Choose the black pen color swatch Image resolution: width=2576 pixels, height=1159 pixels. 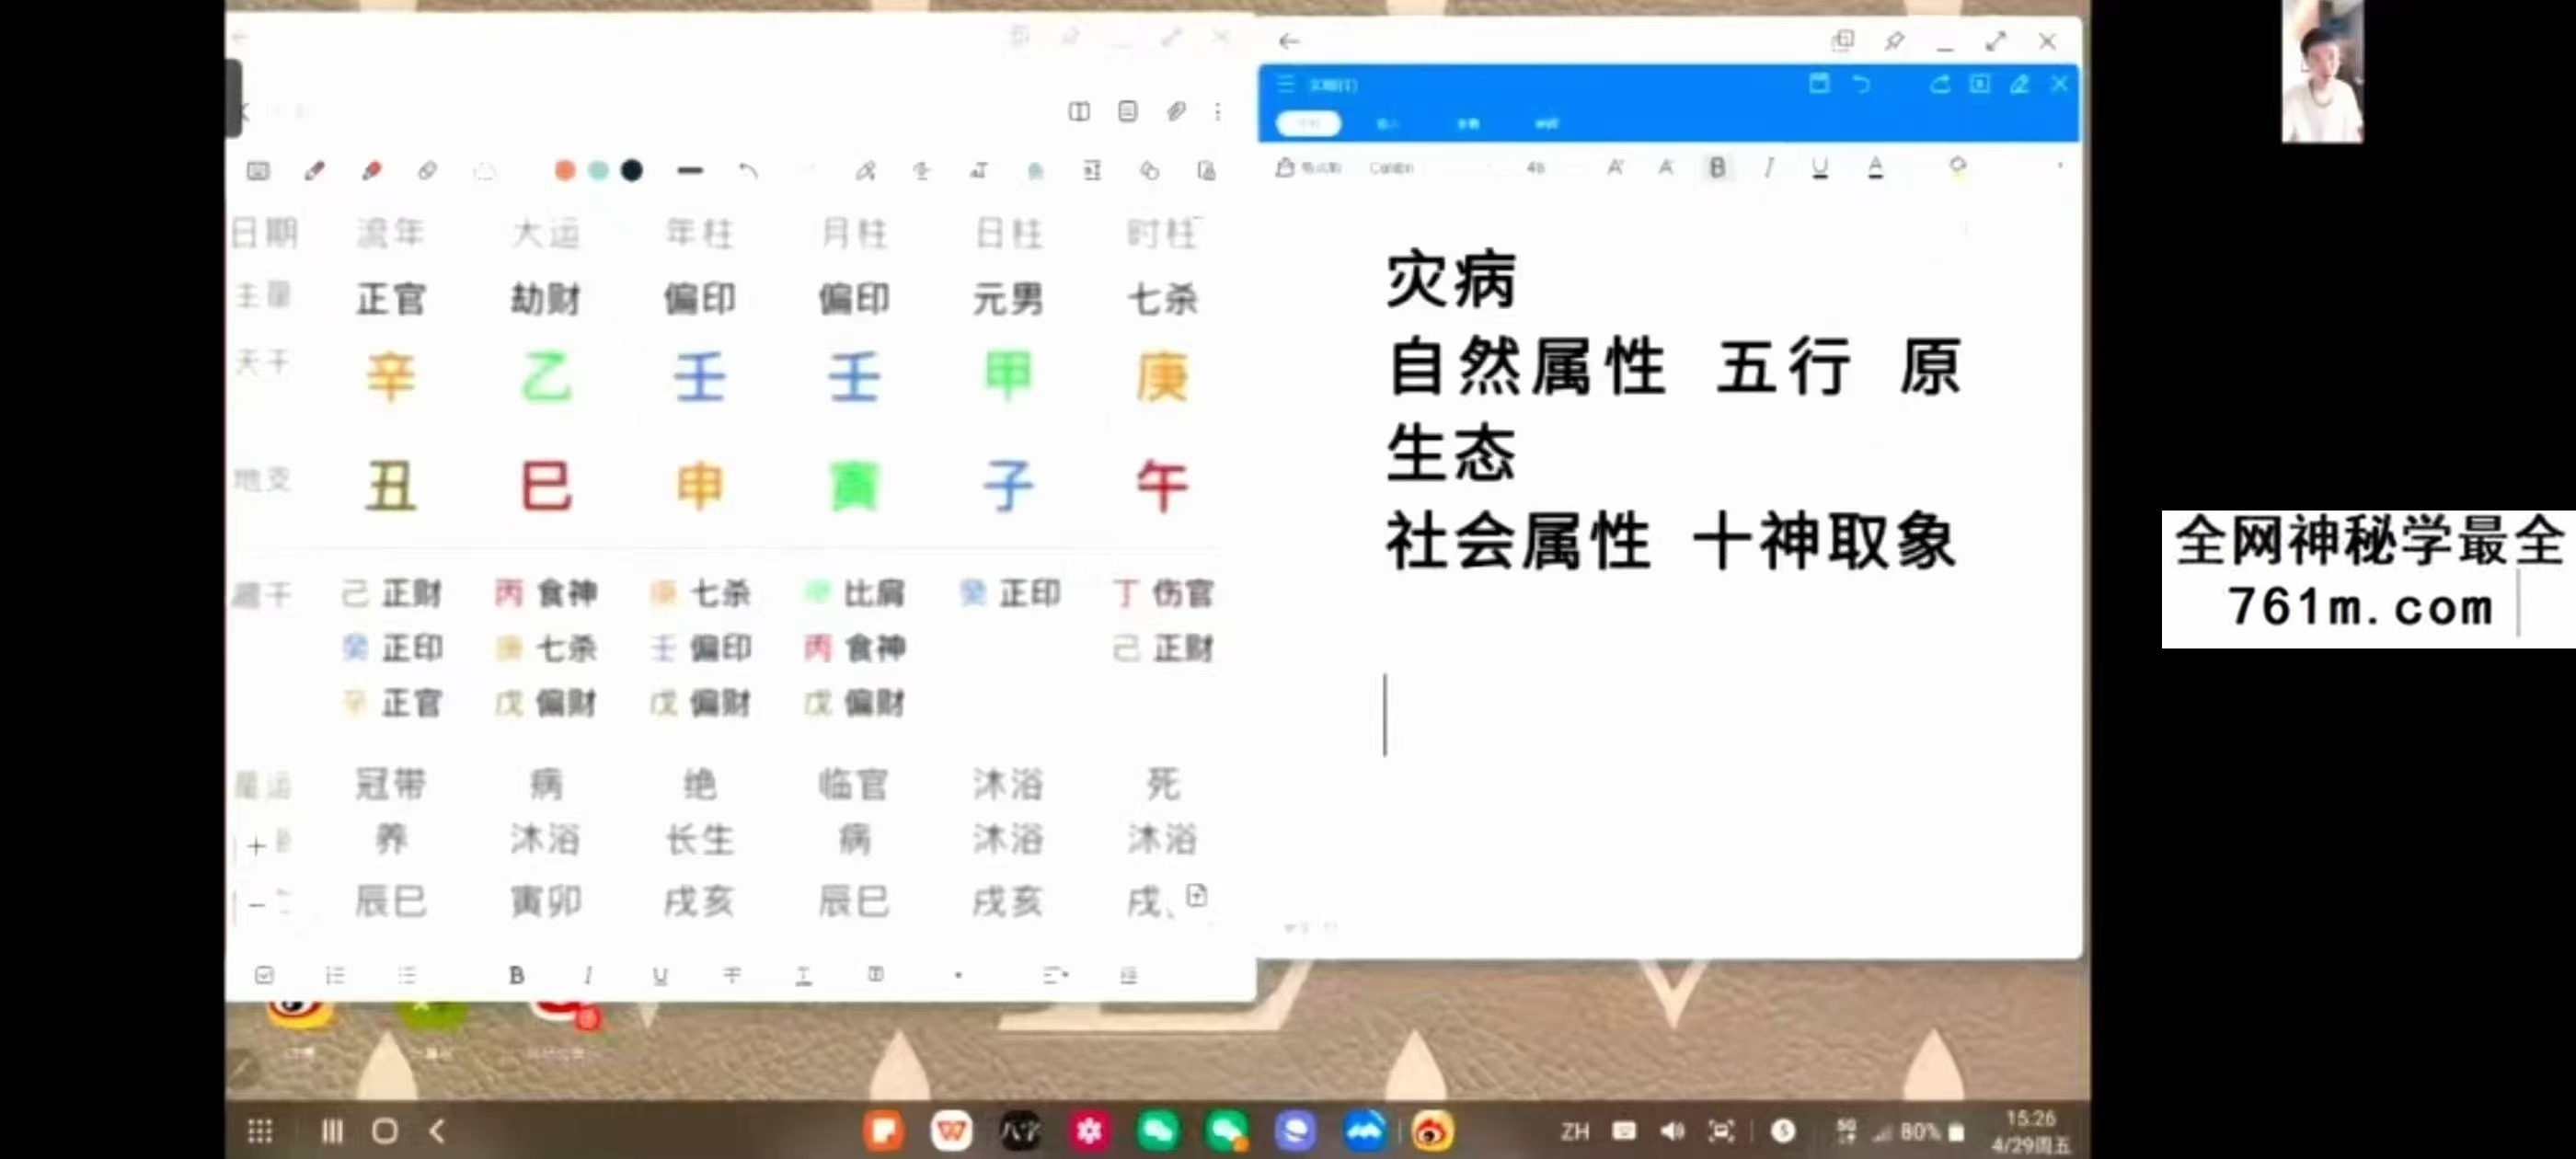click(x=632, y=171)
